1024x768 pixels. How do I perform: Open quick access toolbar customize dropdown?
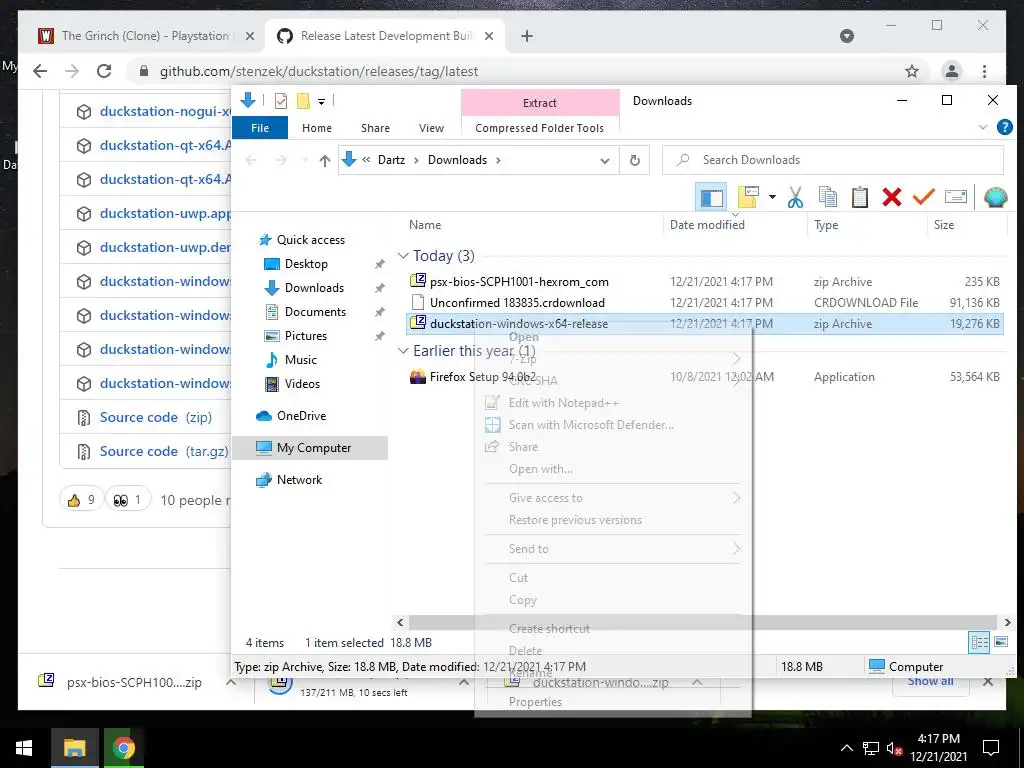[321, 101]
